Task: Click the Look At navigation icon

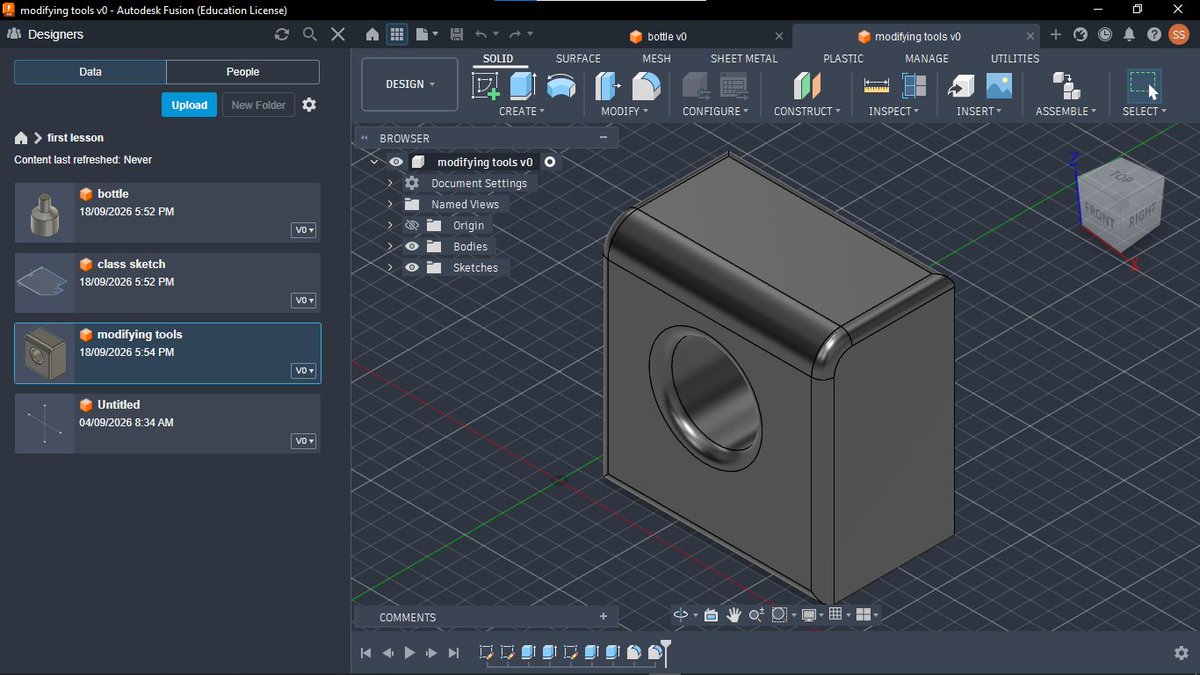Action: click(711, 615)
